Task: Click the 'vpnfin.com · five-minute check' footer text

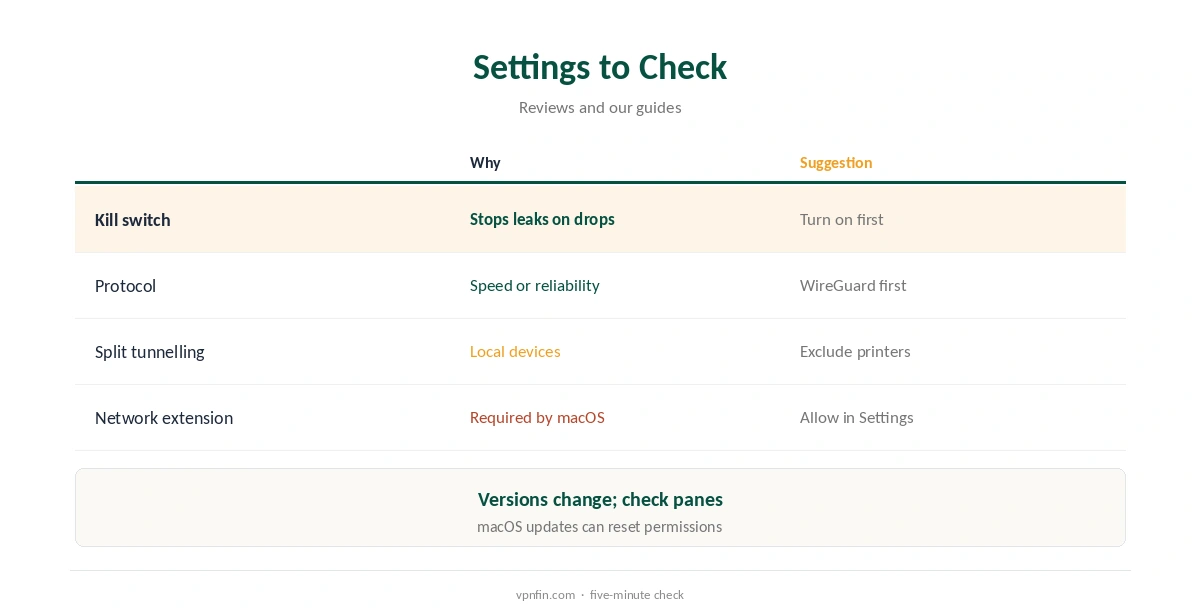Action: click(600, 595)
